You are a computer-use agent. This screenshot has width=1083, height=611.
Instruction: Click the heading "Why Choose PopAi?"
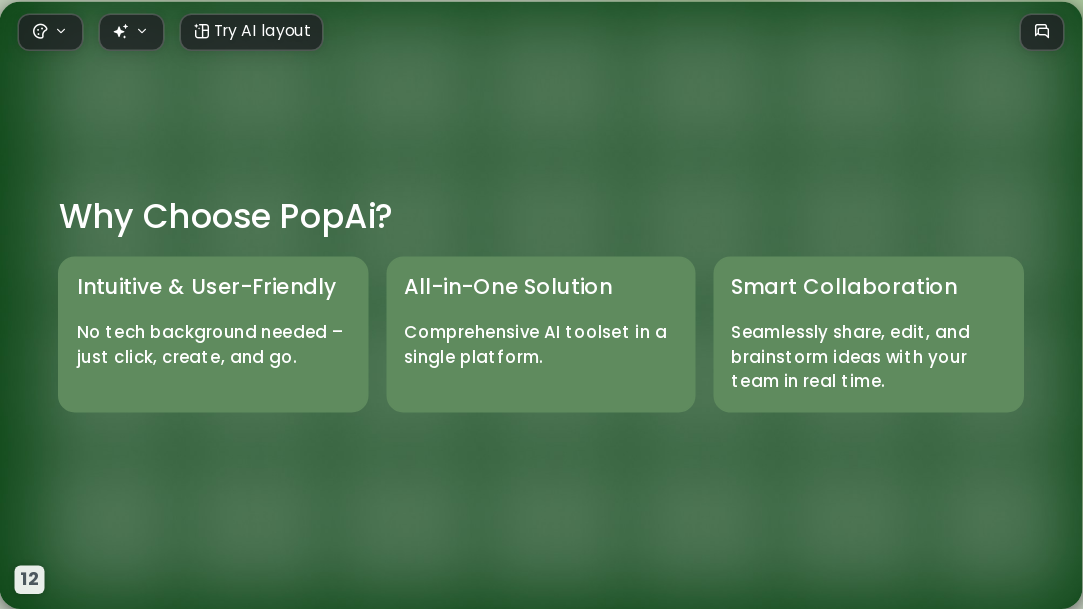(x=226, y=216)
